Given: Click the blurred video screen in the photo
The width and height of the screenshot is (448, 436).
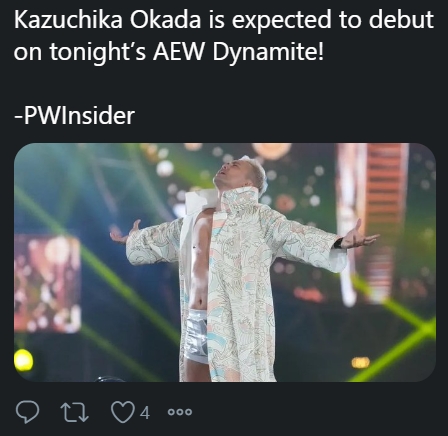Looking at the screenshot, I should click(x=47, y=283).
